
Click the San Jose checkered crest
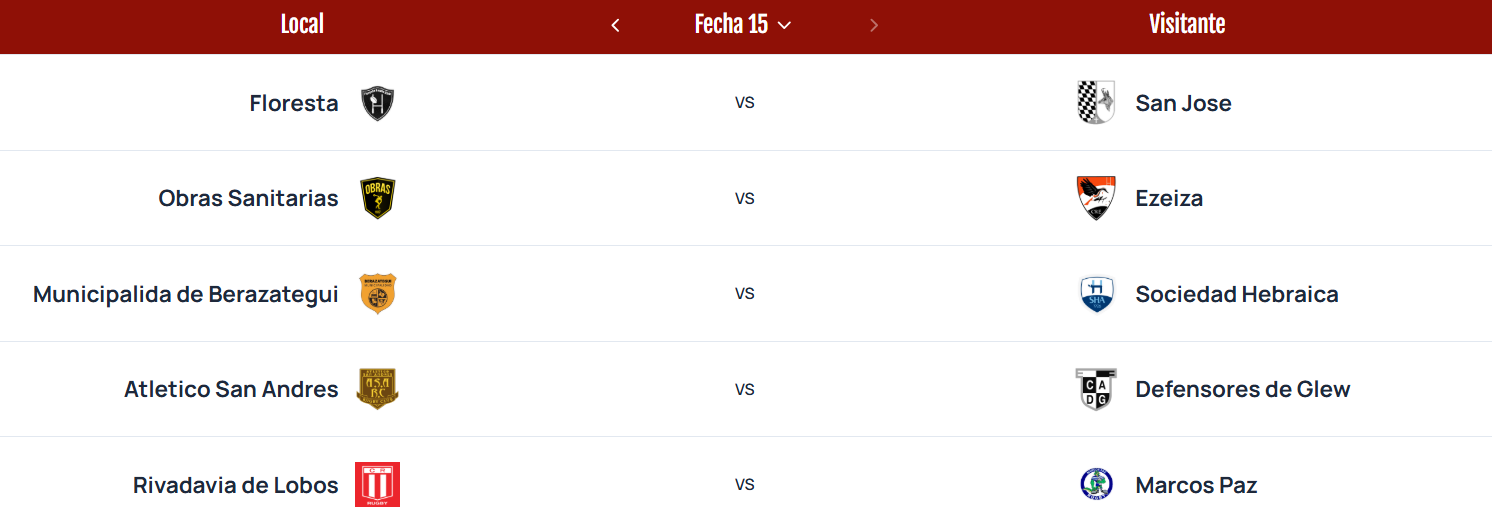pyautogui.click(x=1096, y=103)
